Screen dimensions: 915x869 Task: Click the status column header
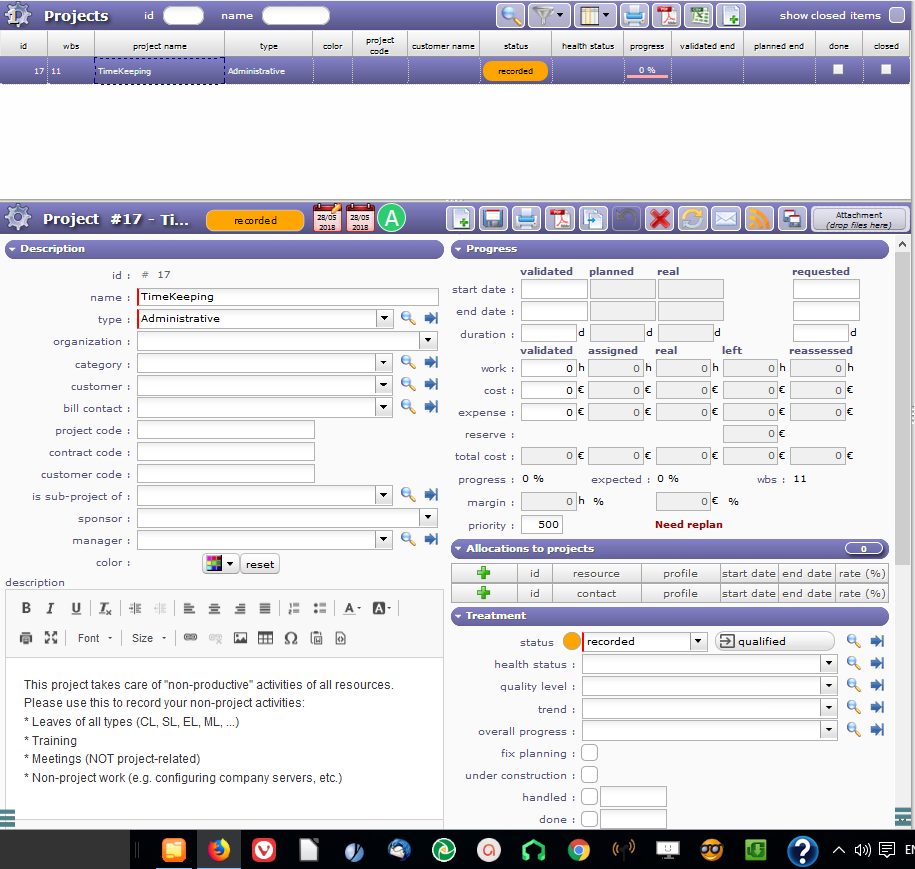point(514,46)
